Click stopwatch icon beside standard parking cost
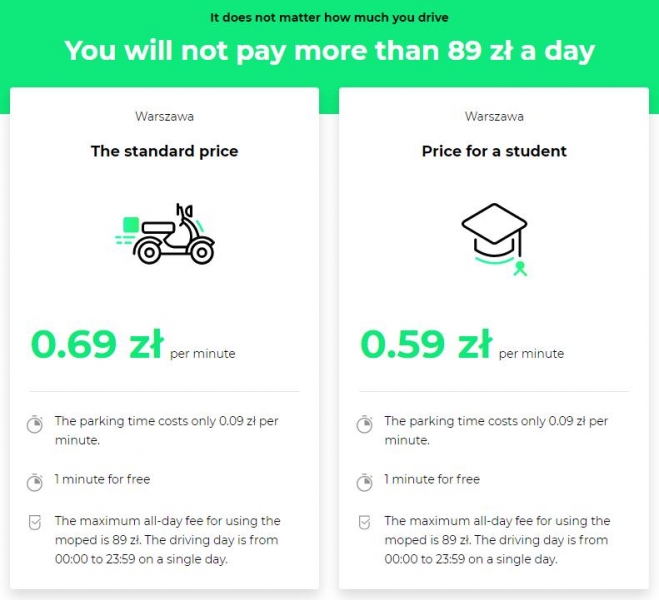Image resolution: width=659 pixels, height=600 pixels. click(x=35, y=424)
